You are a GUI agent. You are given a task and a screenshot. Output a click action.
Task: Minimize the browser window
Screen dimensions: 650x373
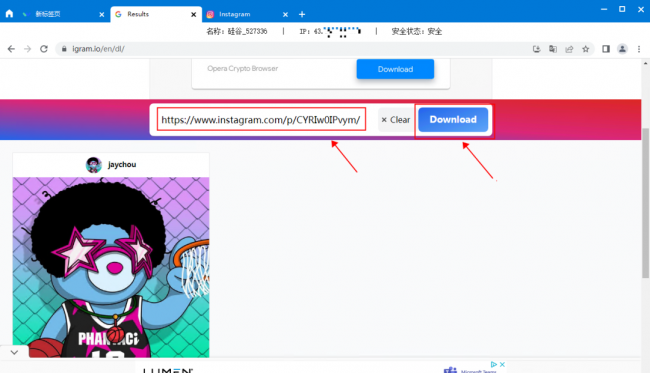pos(604,9)
